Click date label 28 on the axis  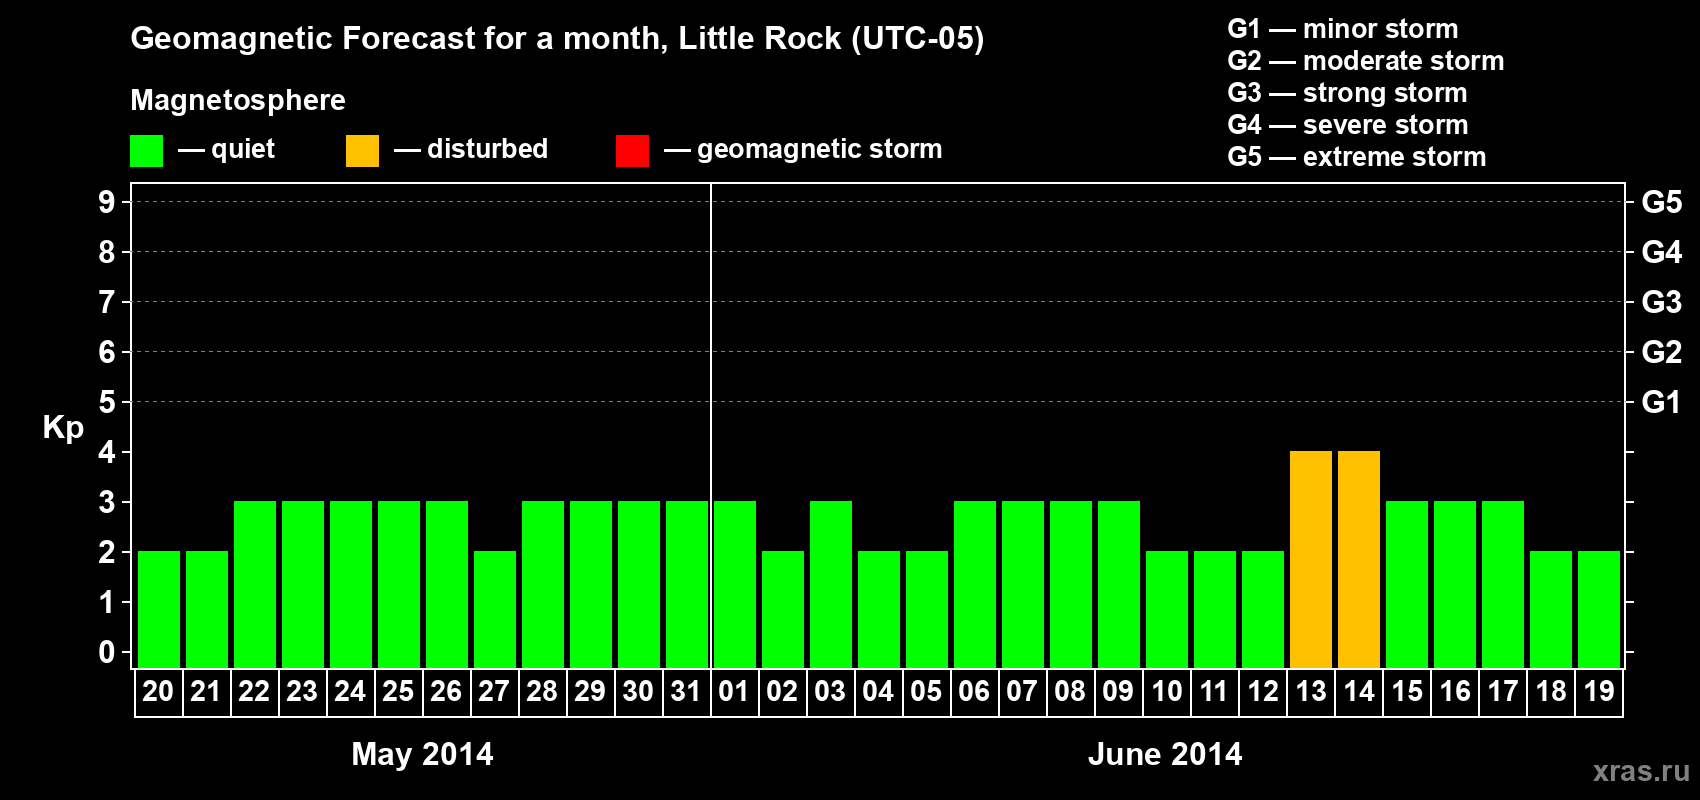542,691
